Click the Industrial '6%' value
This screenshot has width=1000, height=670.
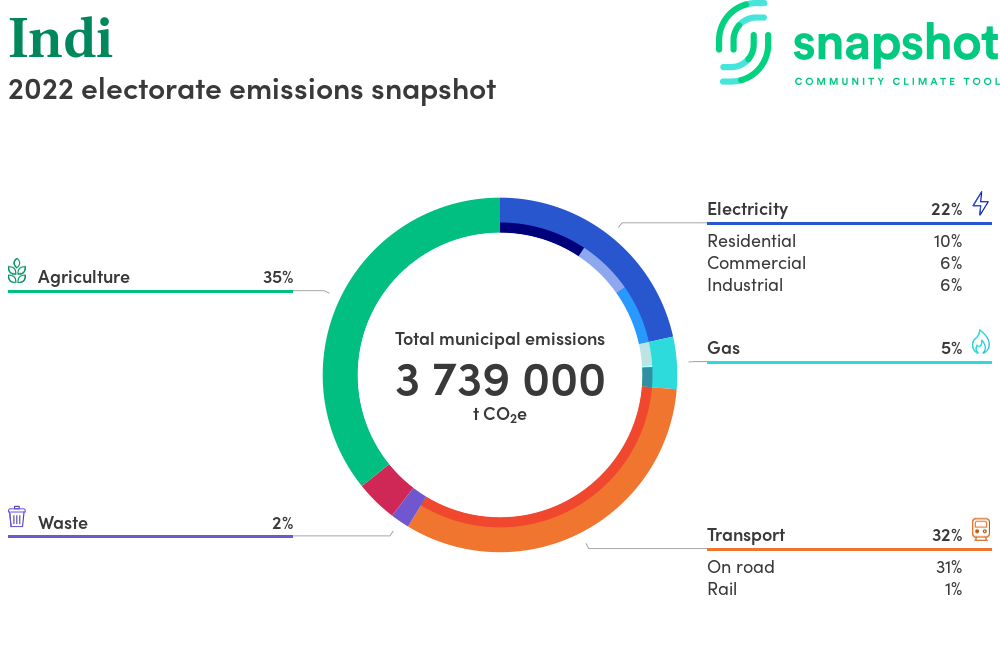click(951, 285)
